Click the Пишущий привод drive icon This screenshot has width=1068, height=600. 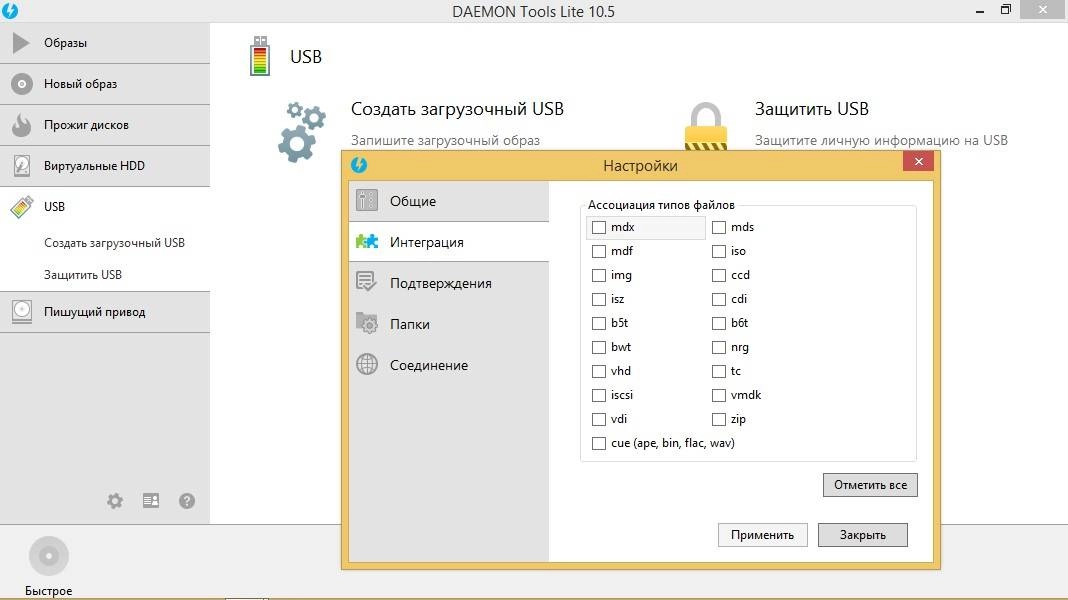click(x=22, y=311)
